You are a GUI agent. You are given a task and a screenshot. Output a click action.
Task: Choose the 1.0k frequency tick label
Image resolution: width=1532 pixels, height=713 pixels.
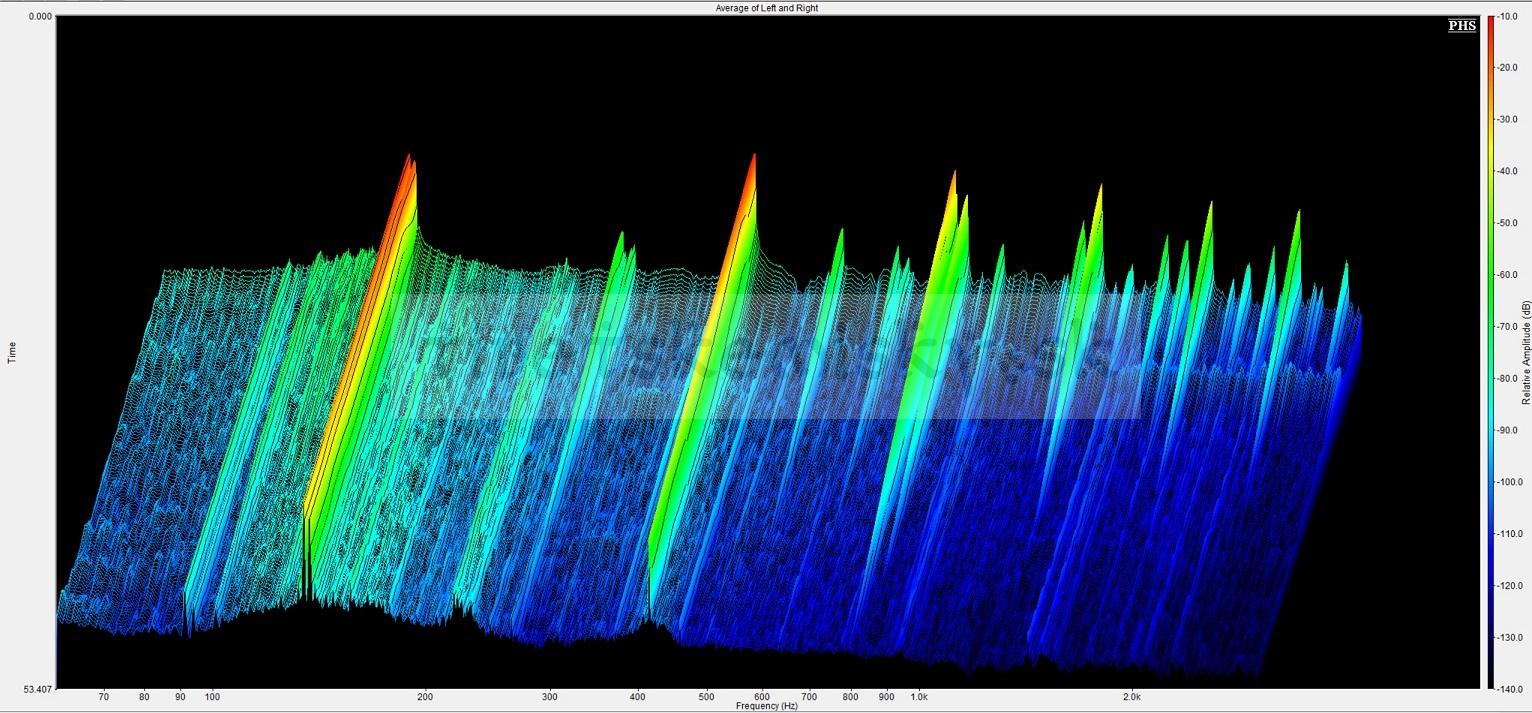click(919, 696)
